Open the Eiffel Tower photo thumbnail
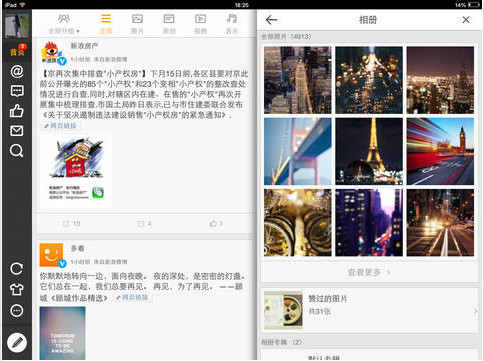This screenshot has width=484, height=361. 369,151
